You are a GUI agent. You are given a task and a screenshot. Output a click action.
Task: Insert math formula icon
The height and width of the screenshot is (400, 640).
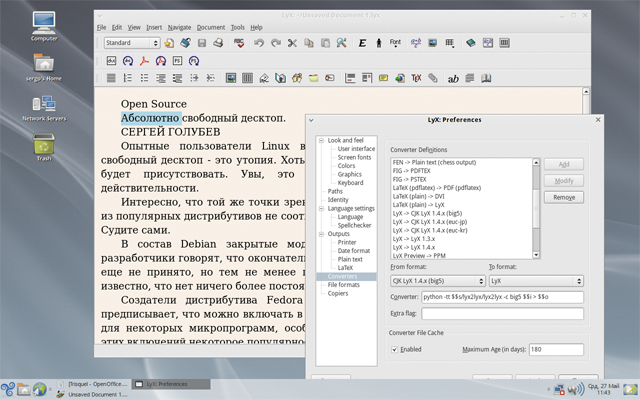(x=416, y=43)
